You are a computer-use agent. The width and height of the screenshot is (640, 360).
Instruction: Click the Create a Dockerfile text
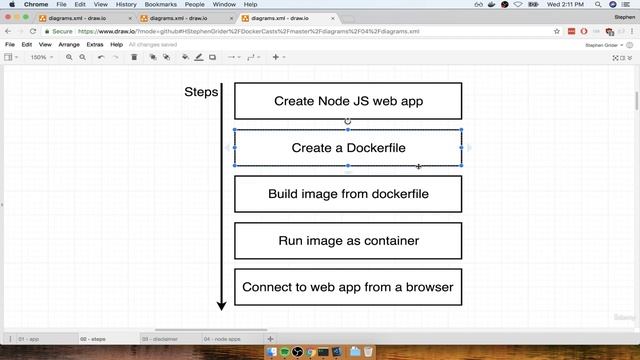tap(348, 148)
